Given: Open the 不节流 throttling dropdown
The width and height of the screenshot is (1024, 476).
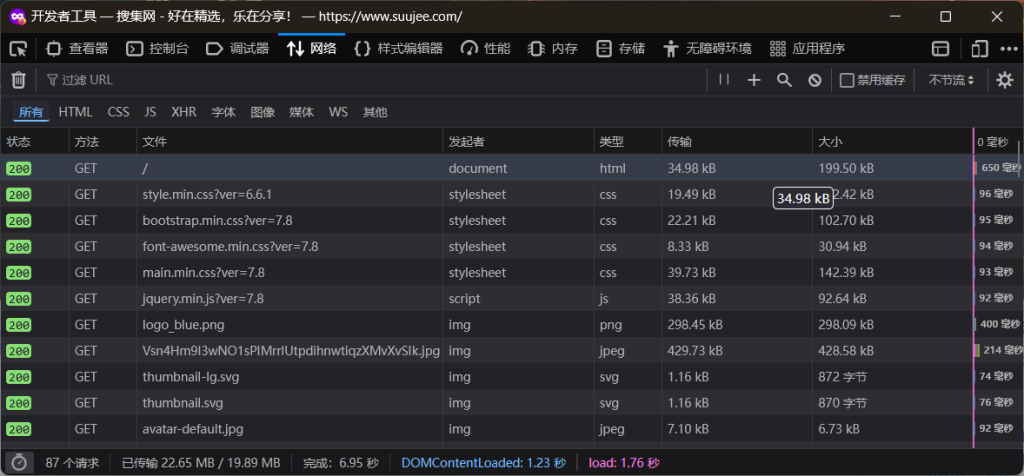Looking at the screenshot, I should pos(951,80).
